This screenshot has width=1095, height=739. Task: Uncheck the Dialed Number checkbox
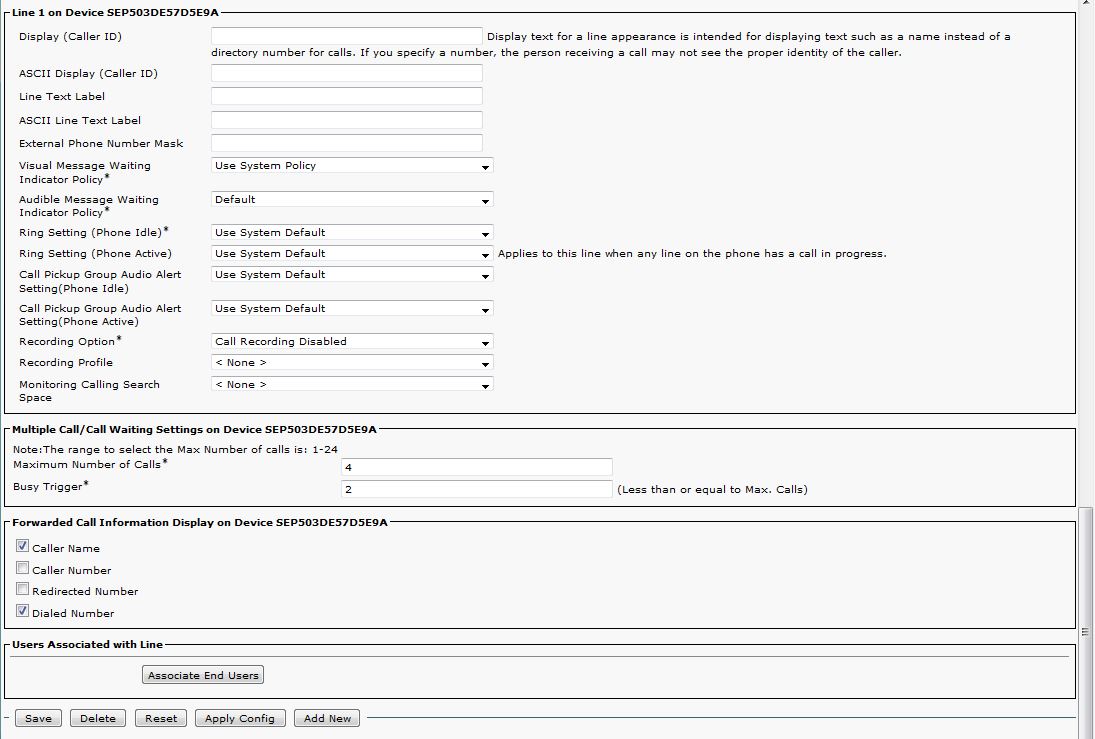(x=22, y=611)
